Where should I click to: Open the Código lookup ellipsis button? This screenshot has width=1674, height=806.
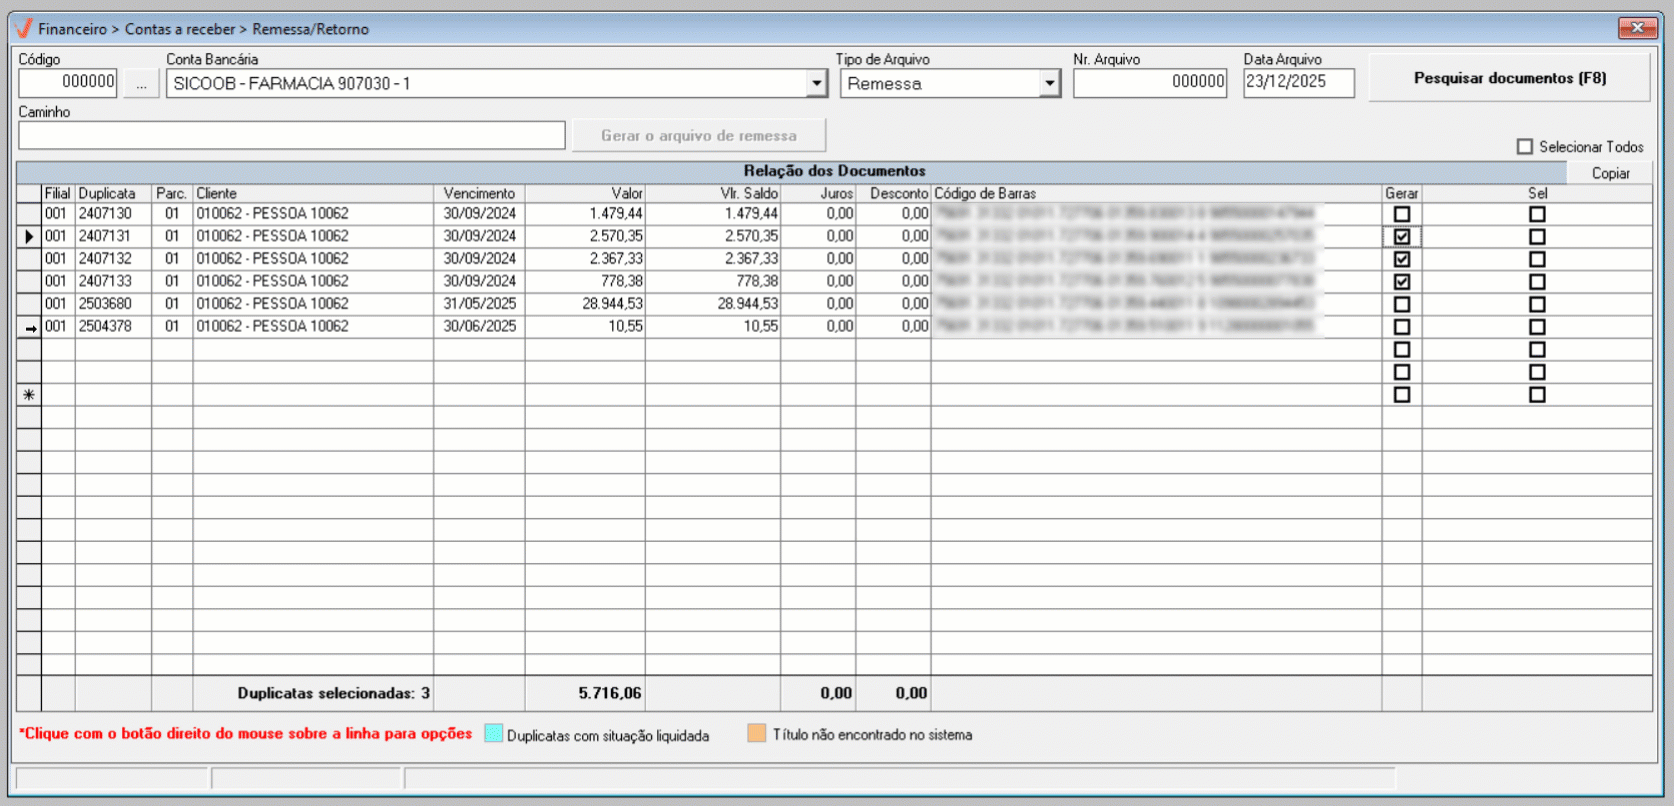(141, 84)
